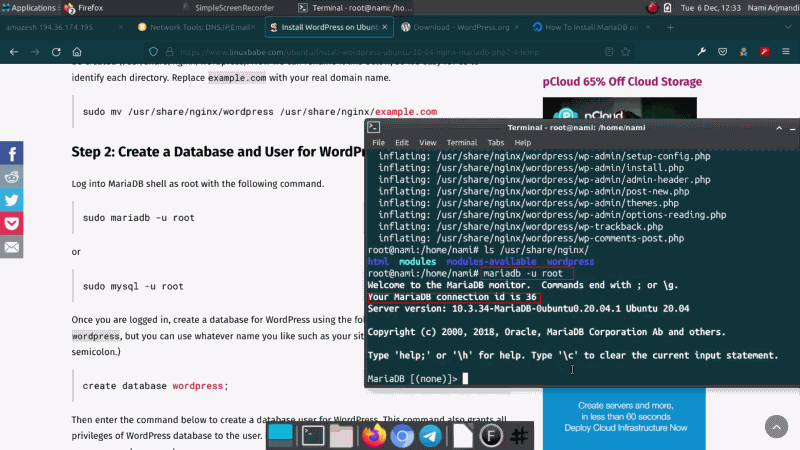Click the terminal window menu icon

373,127
